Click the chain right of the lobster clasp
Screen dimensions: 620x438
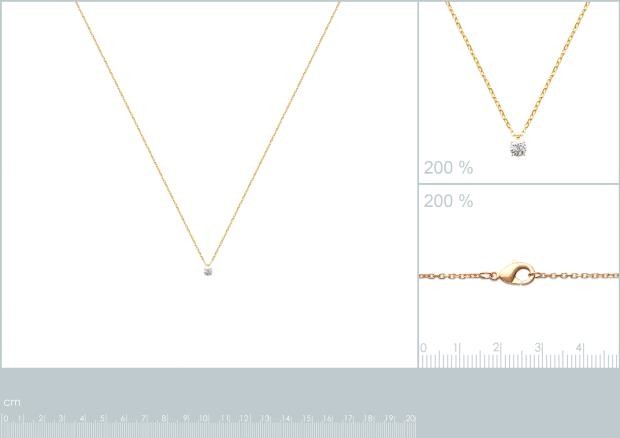(577, 274)
